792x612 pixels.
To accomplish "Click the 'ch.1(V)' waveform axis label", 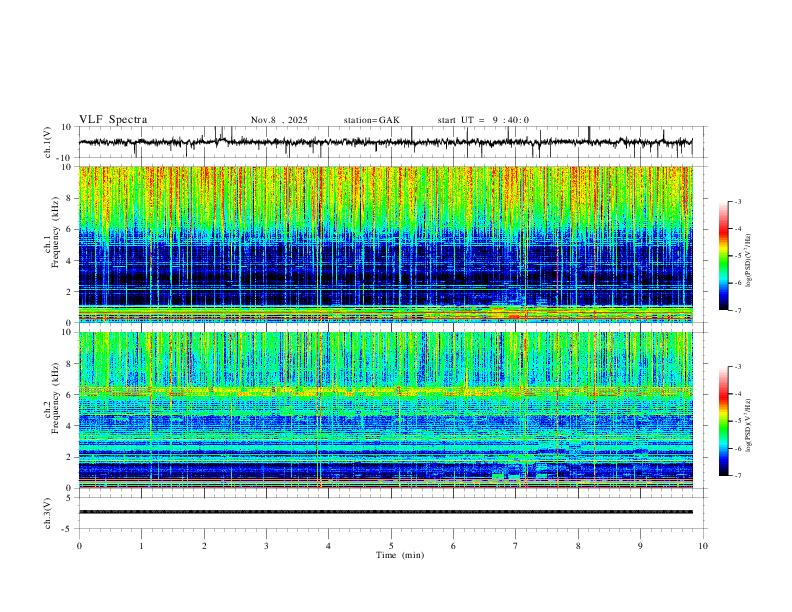I will [48, 142].
